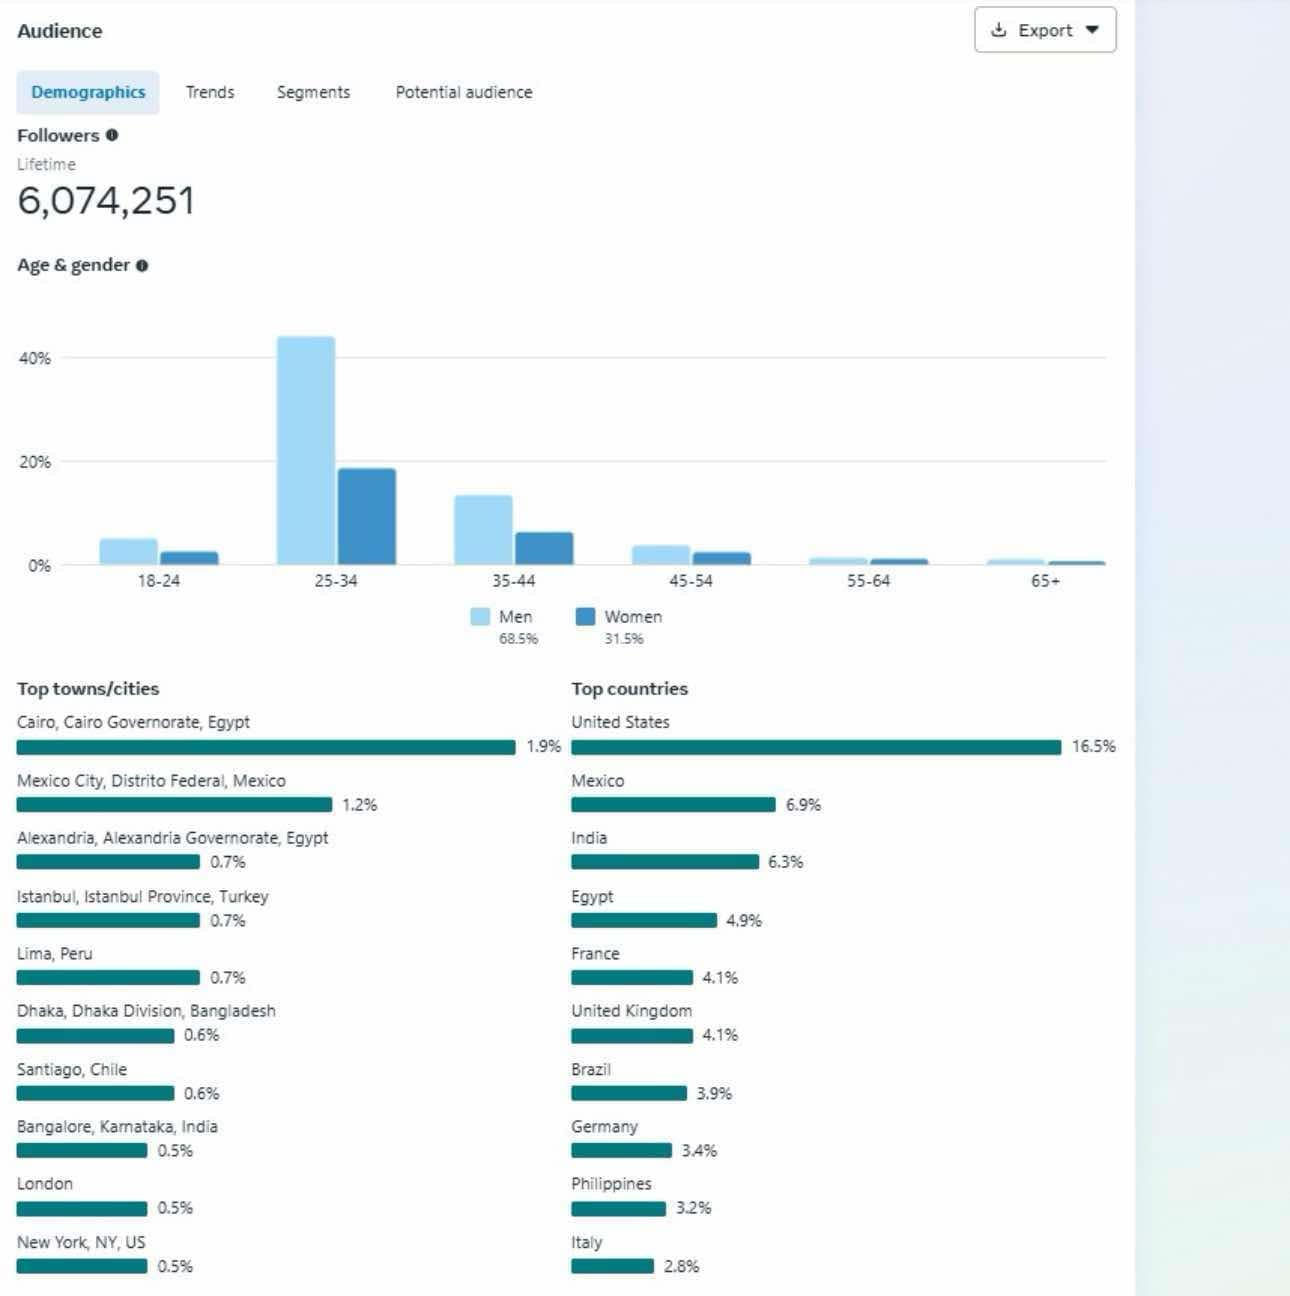Viewport: 1290px width, 1296px height.
Task: Switch to the Trends tab
Action: click(210, 92)
